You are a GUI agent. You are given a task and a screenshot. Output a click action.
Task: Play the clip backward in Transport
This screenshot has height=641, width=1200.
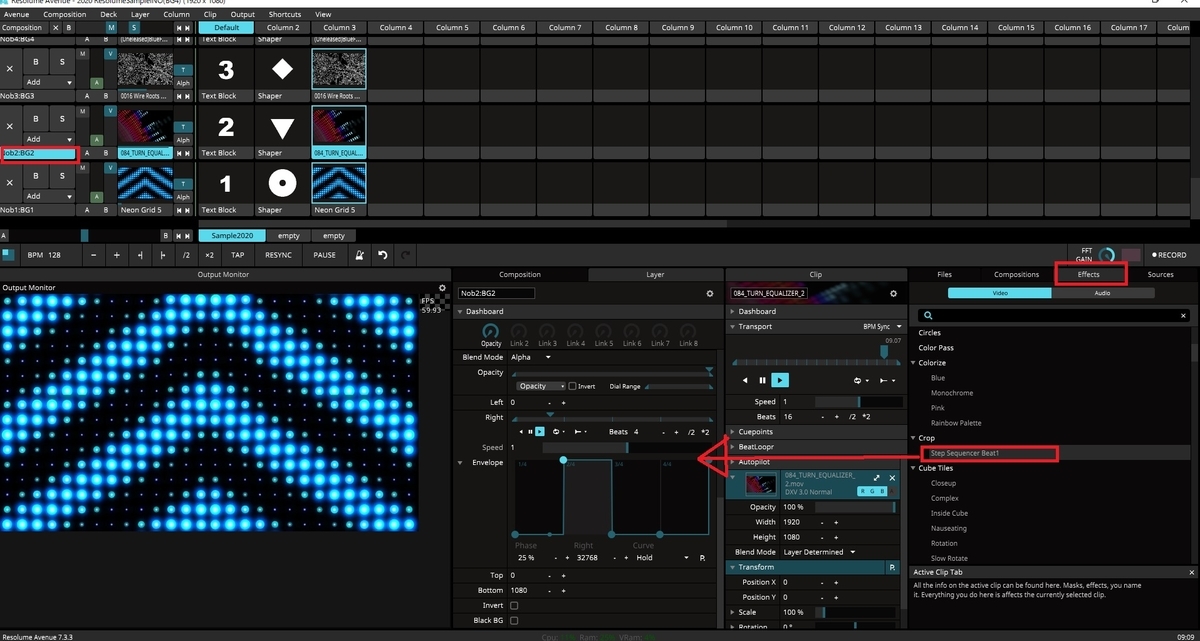(744, 380)
